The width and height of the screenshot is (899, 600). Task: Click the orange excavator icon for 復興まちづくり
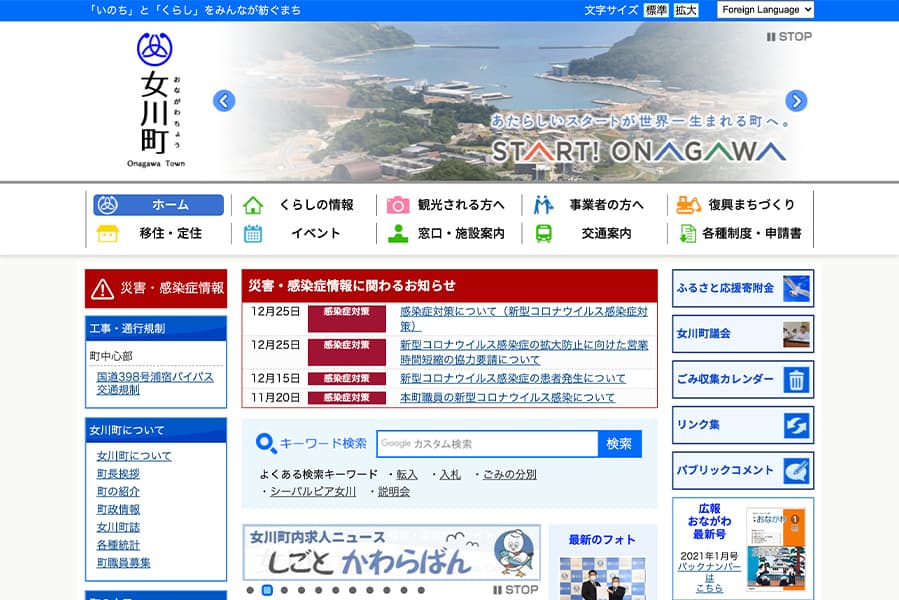point(689,205)
